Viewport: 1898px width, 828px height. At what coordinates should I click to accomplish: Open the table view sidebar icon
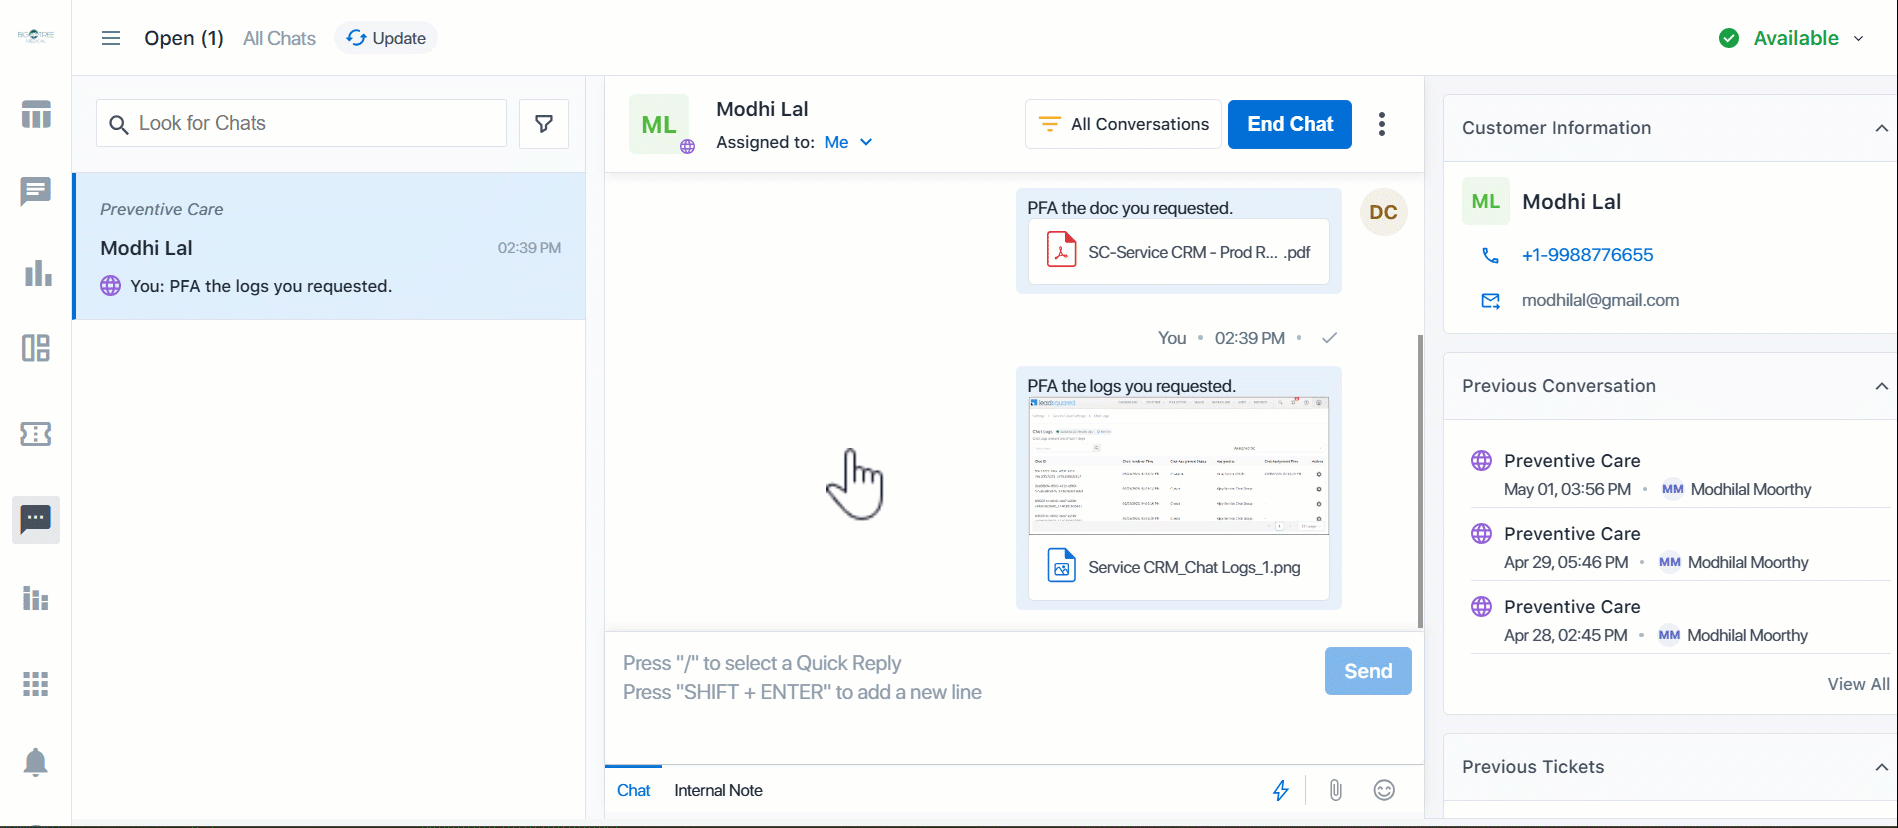pyautogui.click(x=36, y=114)
